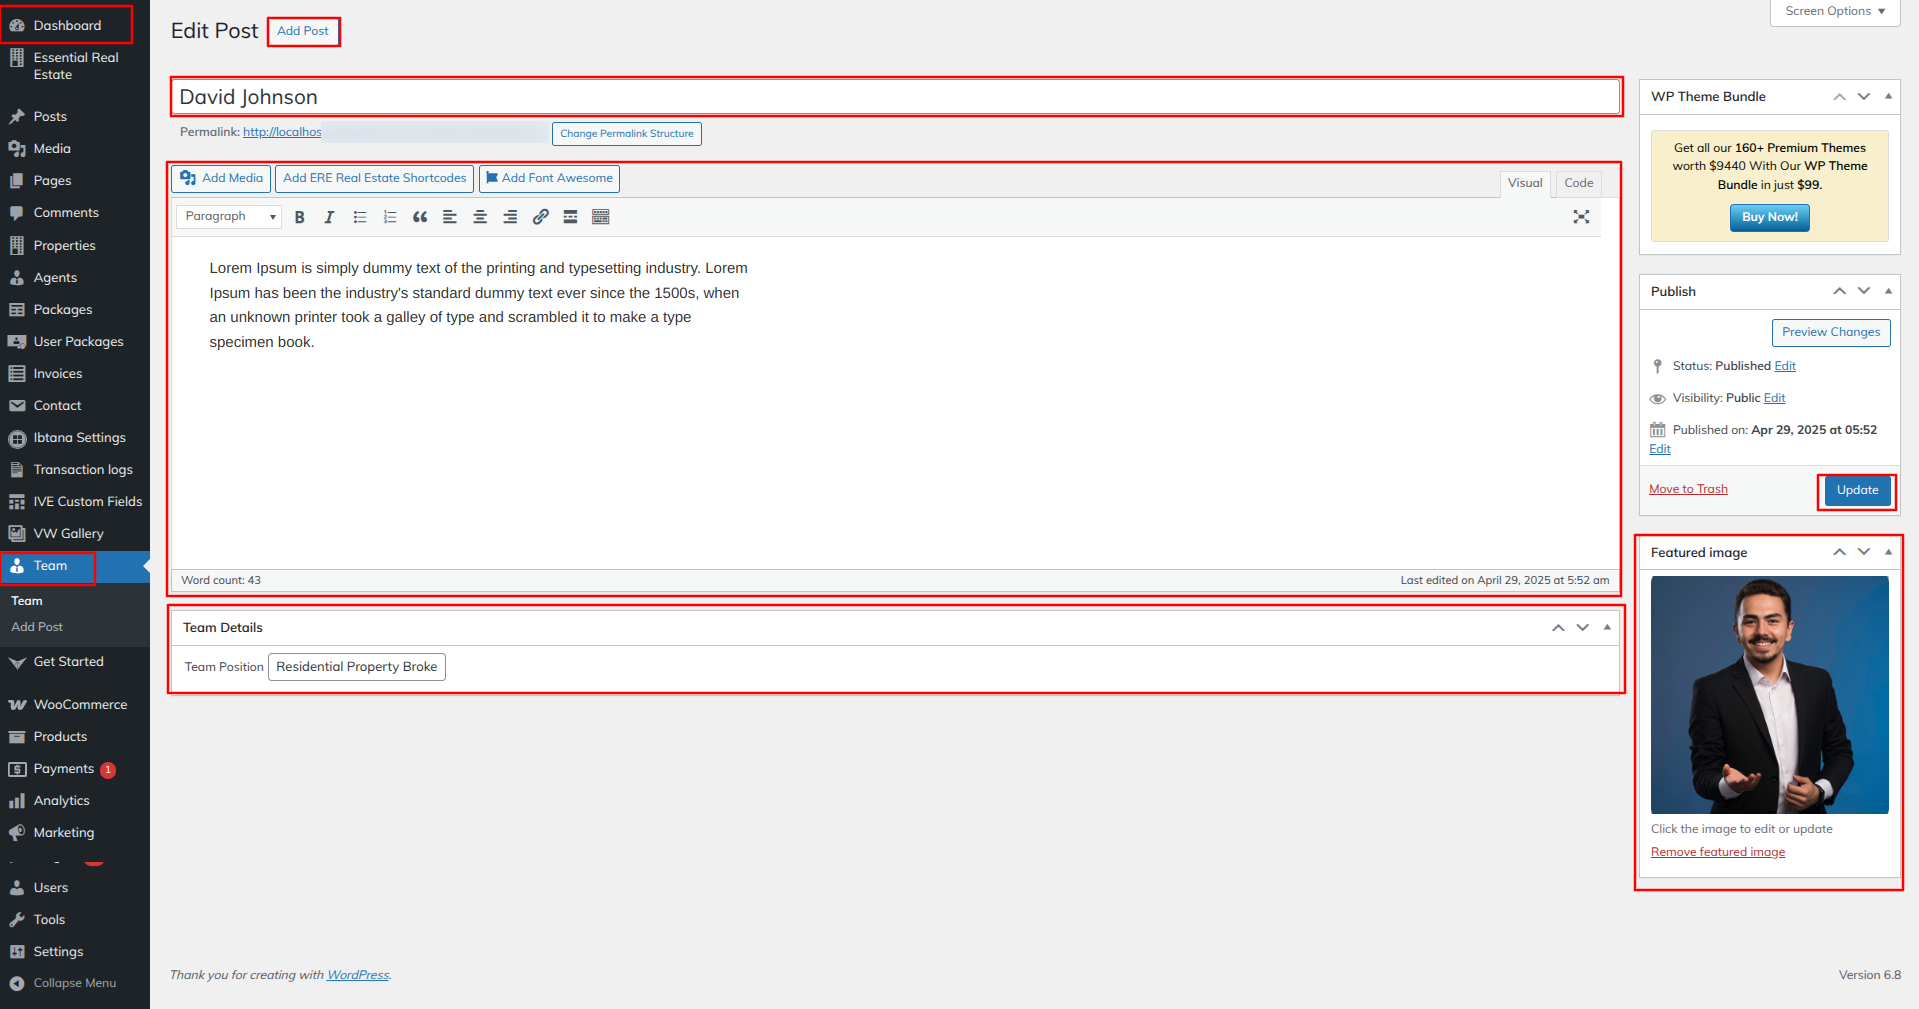Collapse the admin sidebar menu
Image resolution: width=1919 pixels, height=1009 pixels.
click(74, 983)
